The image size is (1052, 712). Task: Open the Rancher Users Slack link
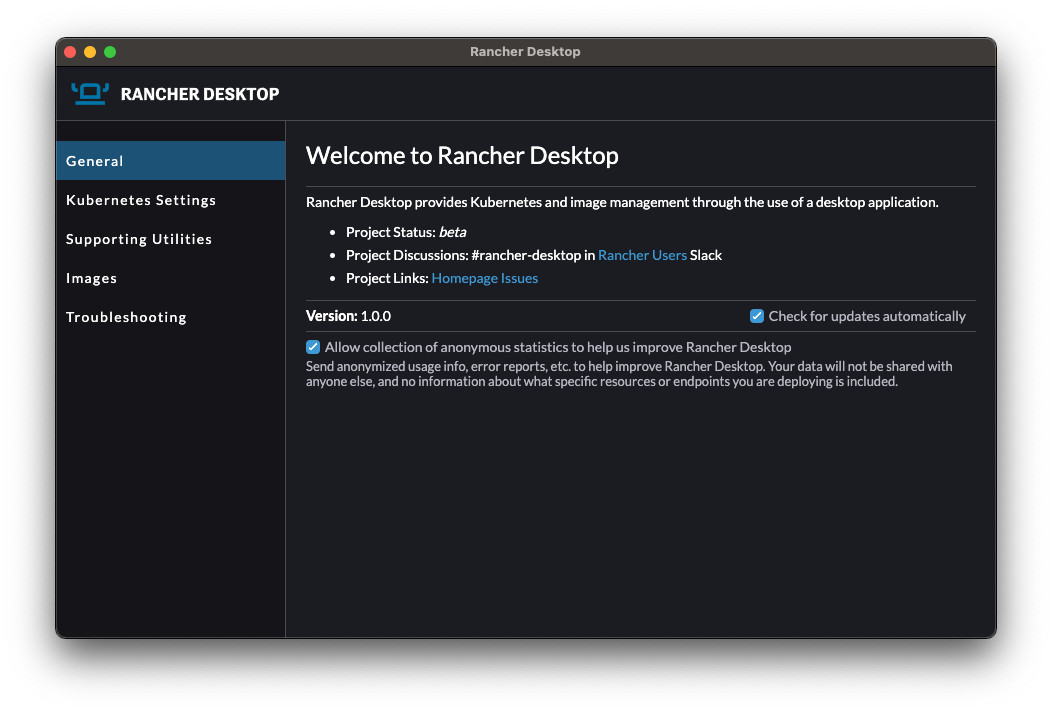tap(642, 255)
